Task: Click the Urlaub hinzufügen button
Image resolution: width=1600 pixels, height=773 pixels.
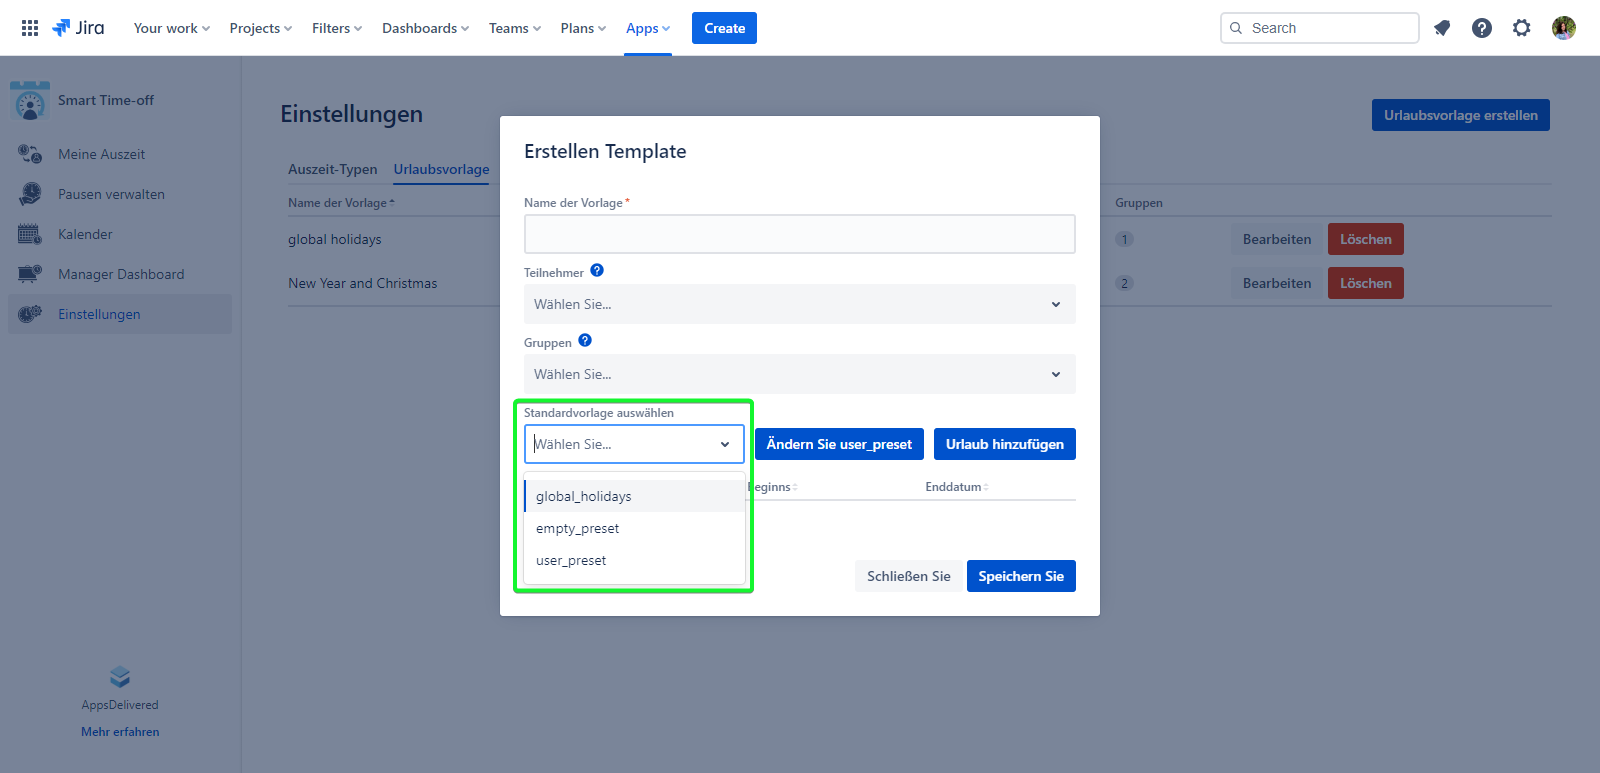Action: pos(1004,444)
